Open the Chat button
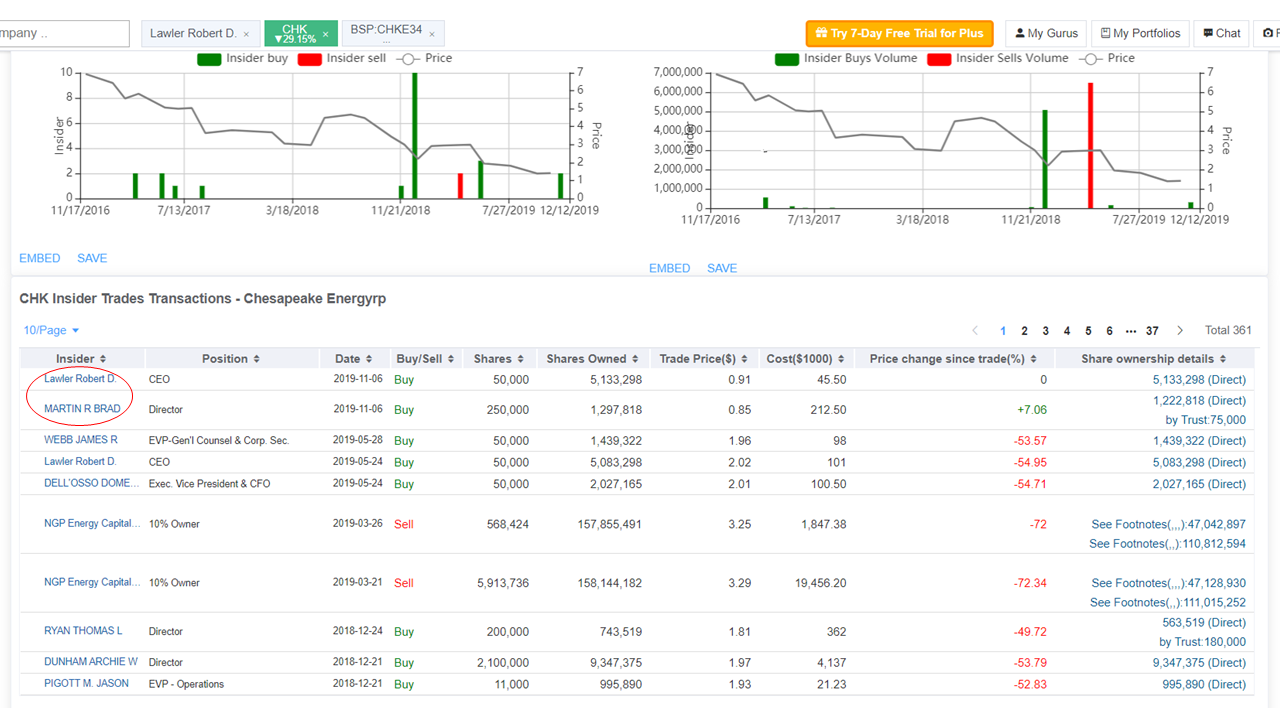 point(1222,33)
